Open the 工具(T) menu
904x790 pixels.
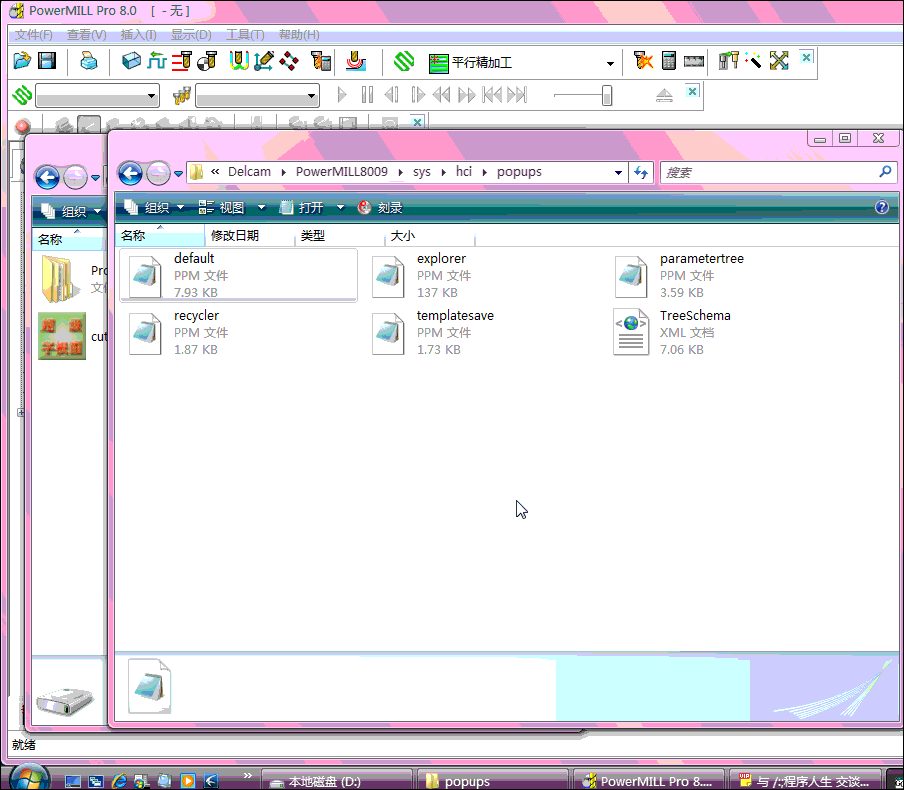[245, 35]
